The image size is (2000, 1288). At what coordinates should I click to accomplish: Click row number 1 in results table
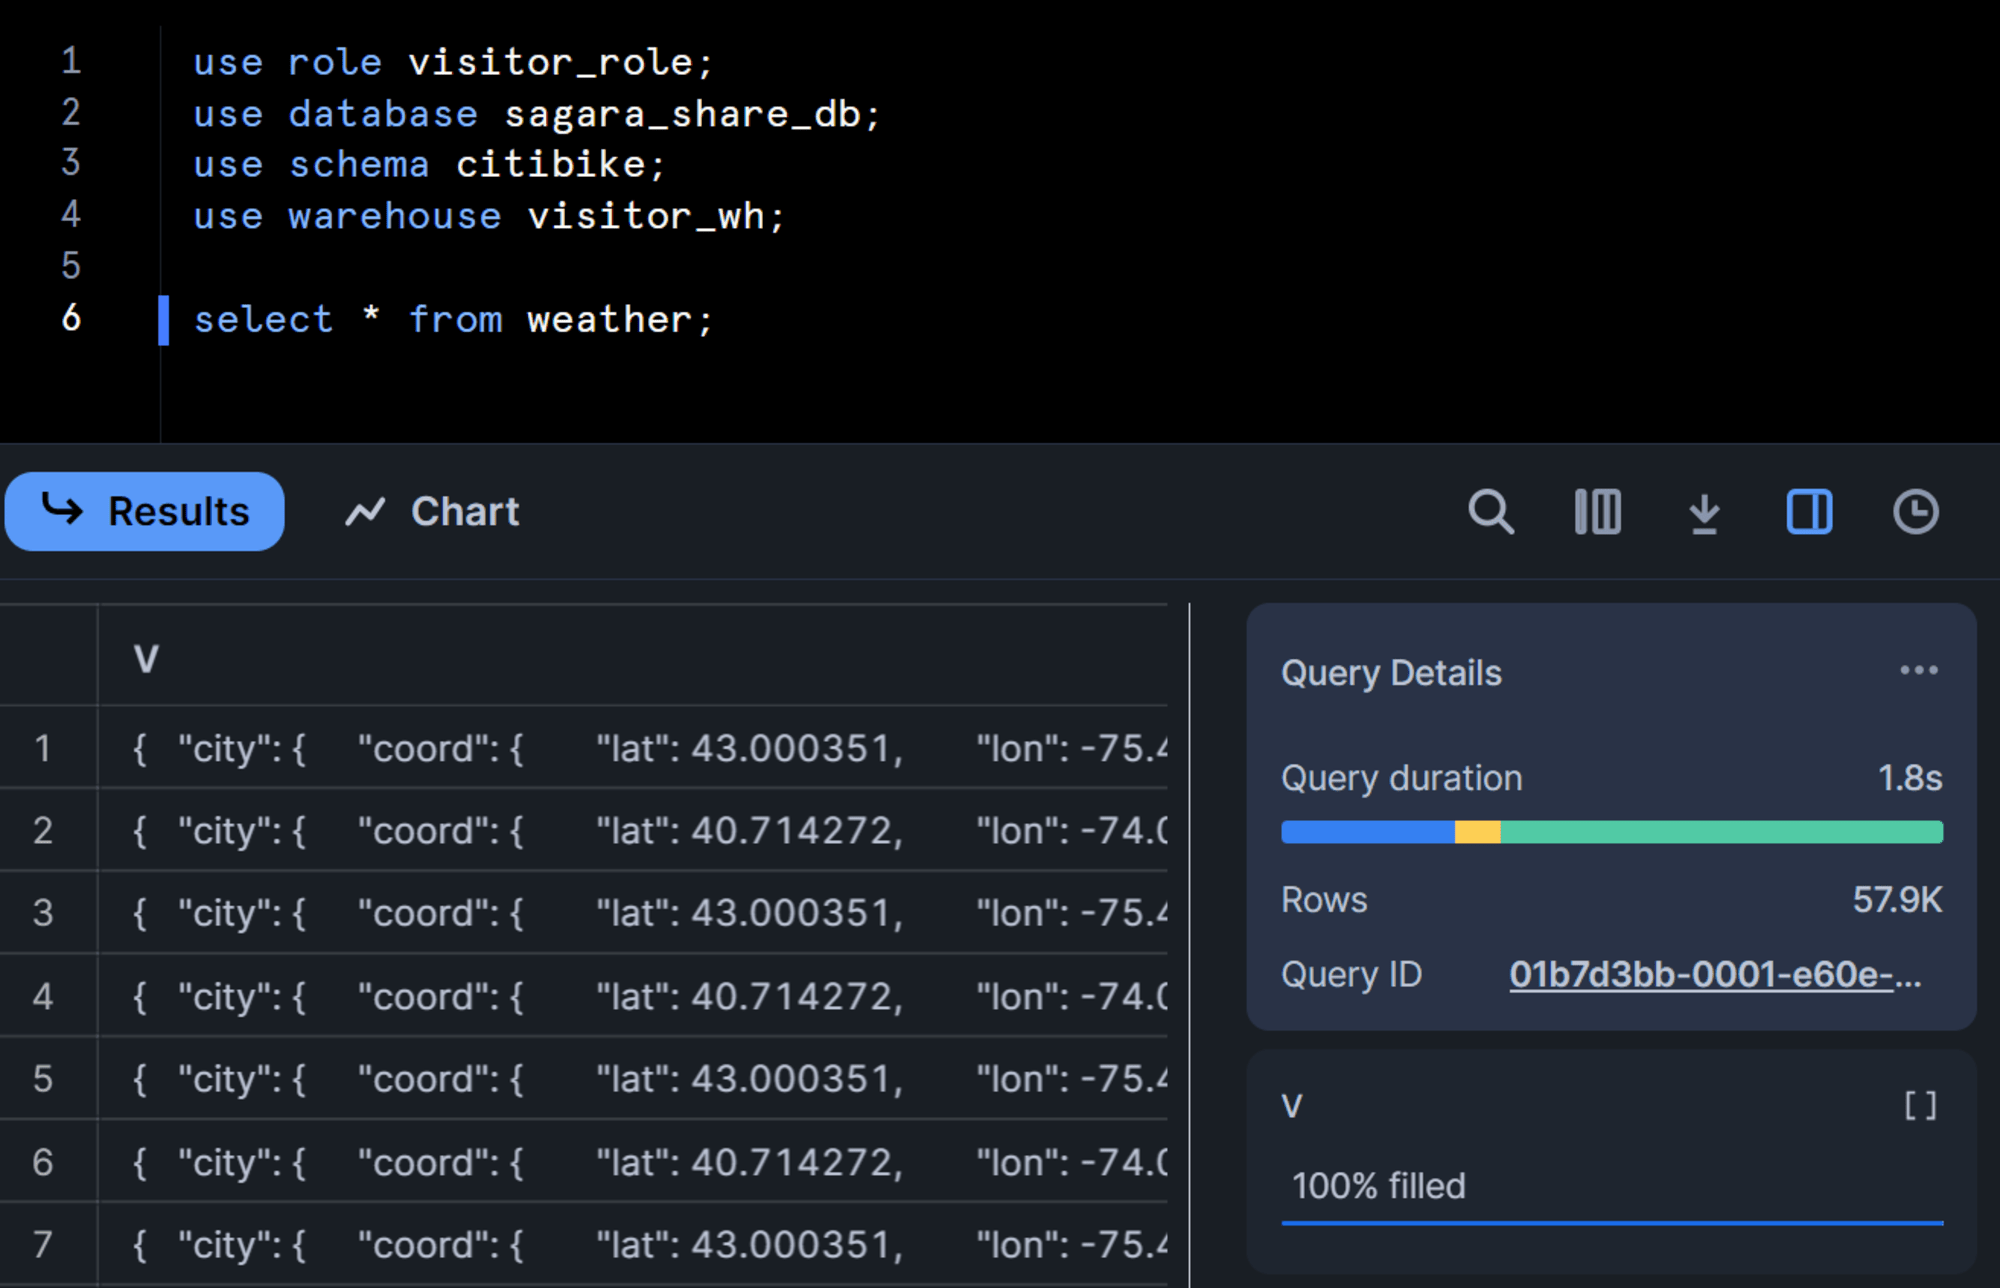click(42, 748)
